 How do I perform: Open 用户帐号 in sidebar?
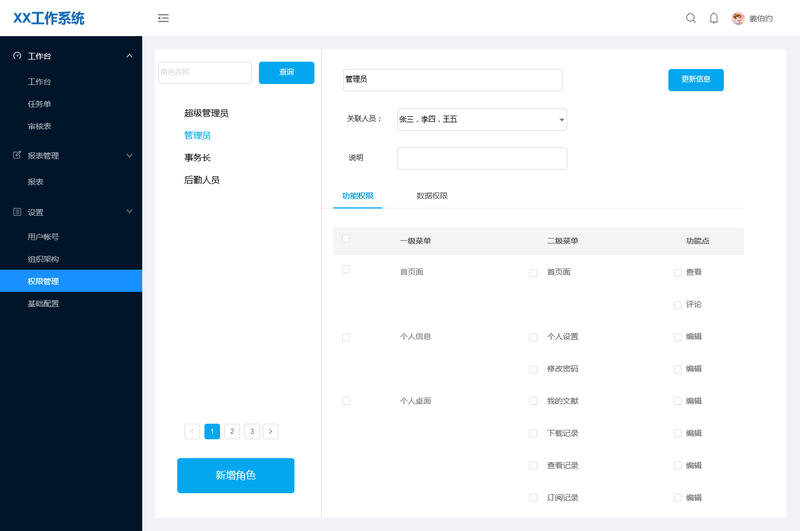43,237
